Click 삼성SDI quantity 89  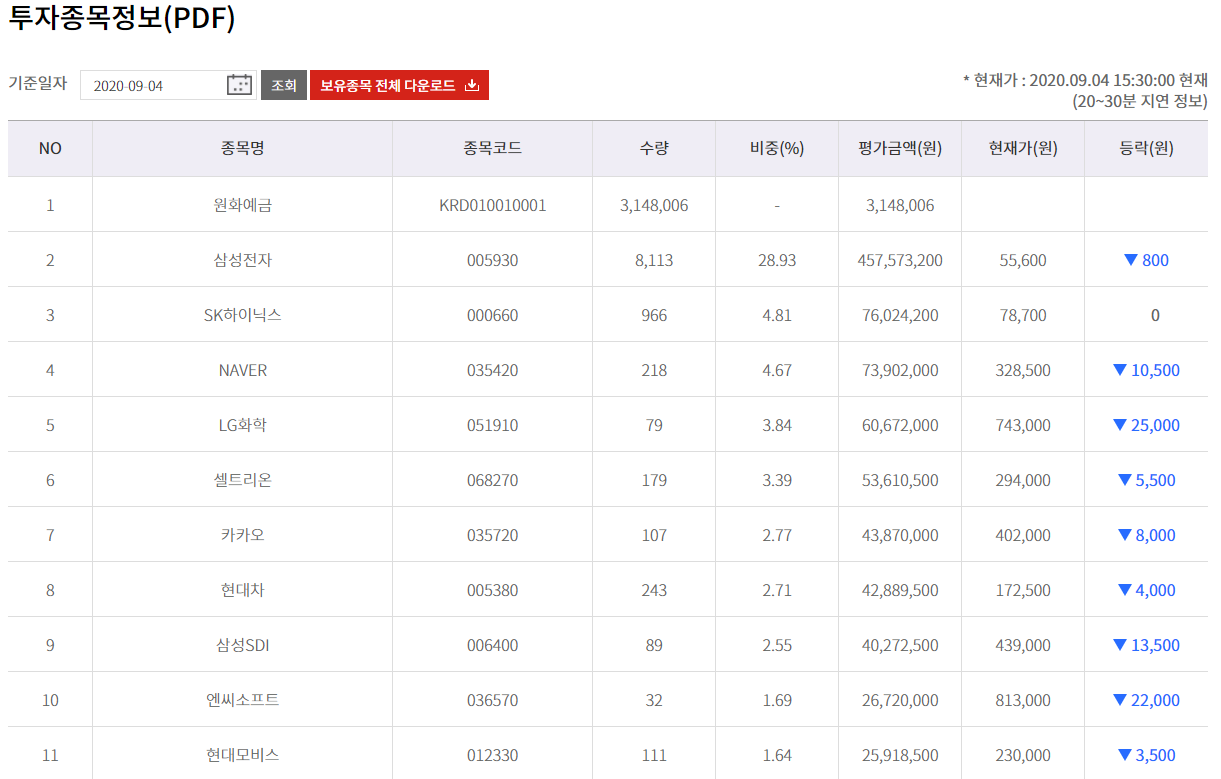pyautogui.click(x=654, y=645)
